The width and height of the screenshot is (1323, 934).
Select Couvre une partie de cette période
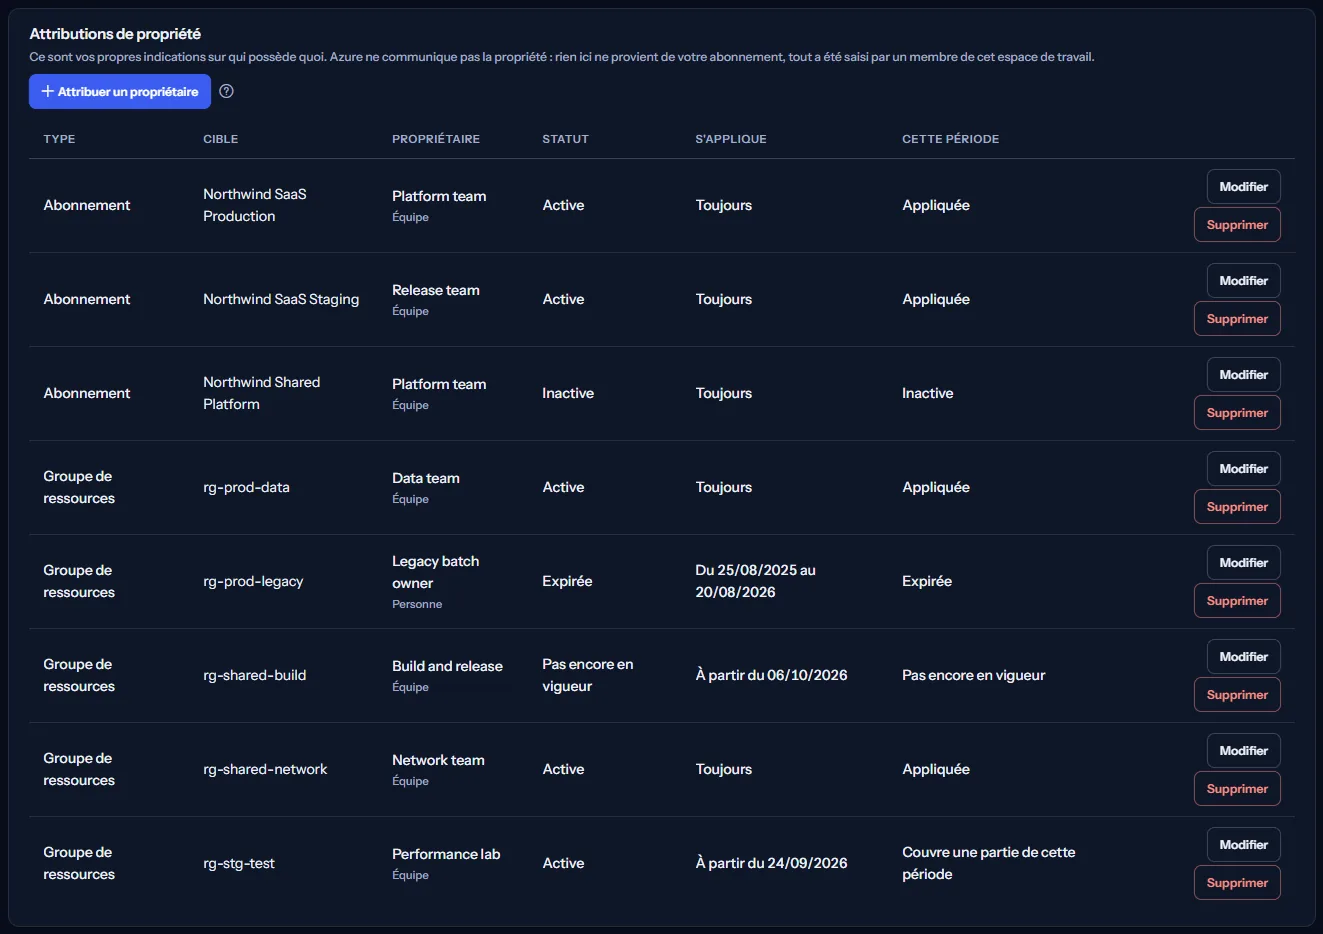tap(988, 863)
